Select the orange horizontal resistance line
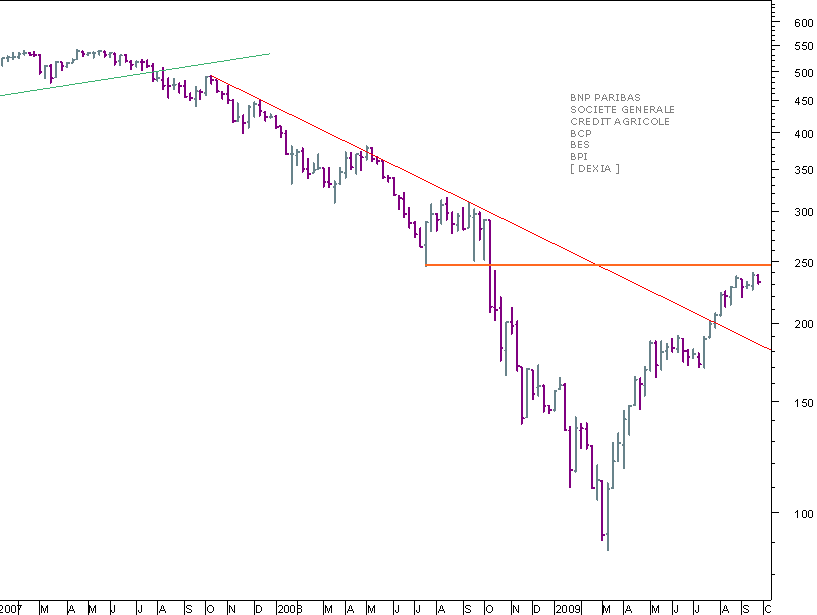This screenshot has width=817, height=615. click(x=598, y=265)
